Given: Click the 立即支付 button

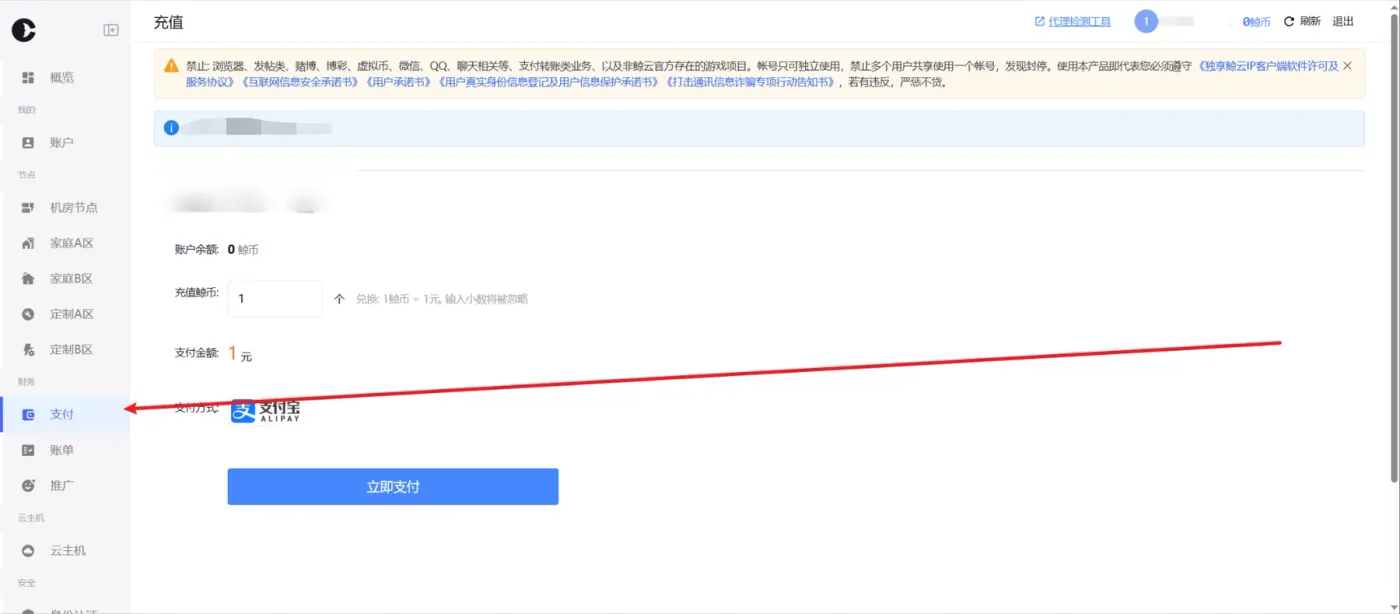Looking at the screenshot, I should [x=393, y=487].
